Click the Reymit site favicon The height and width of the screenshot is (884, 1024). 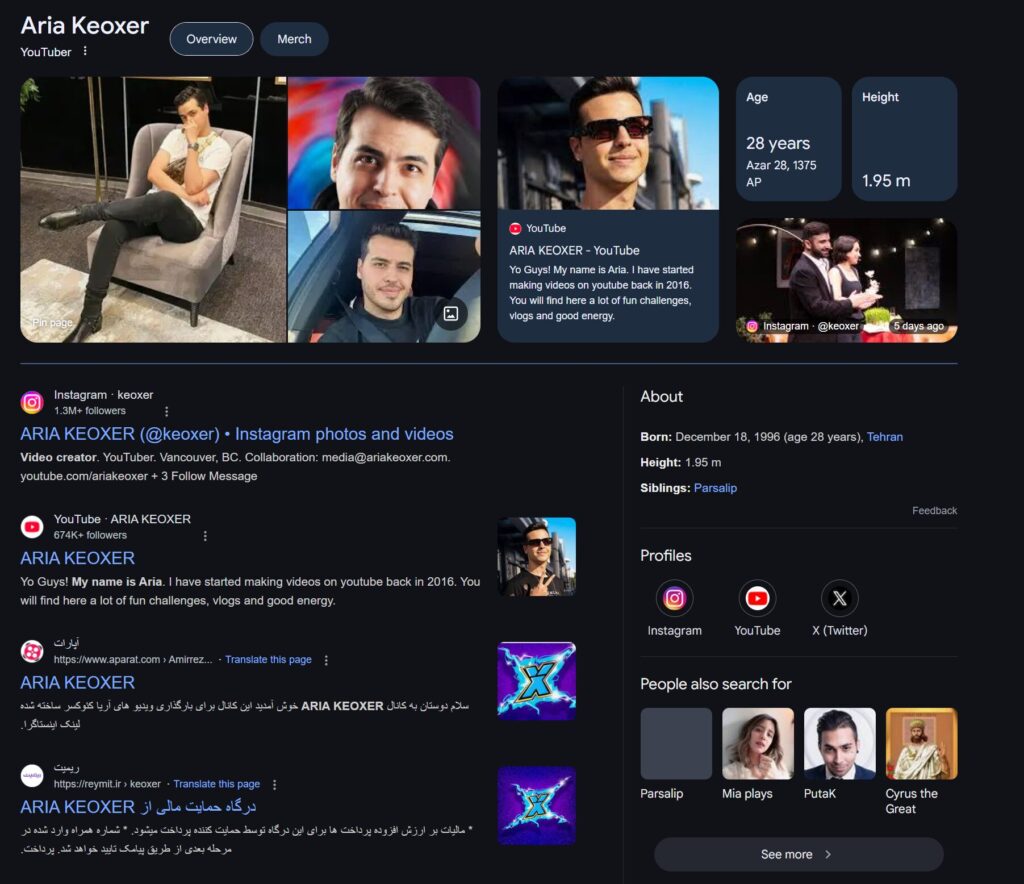(32, 775)
